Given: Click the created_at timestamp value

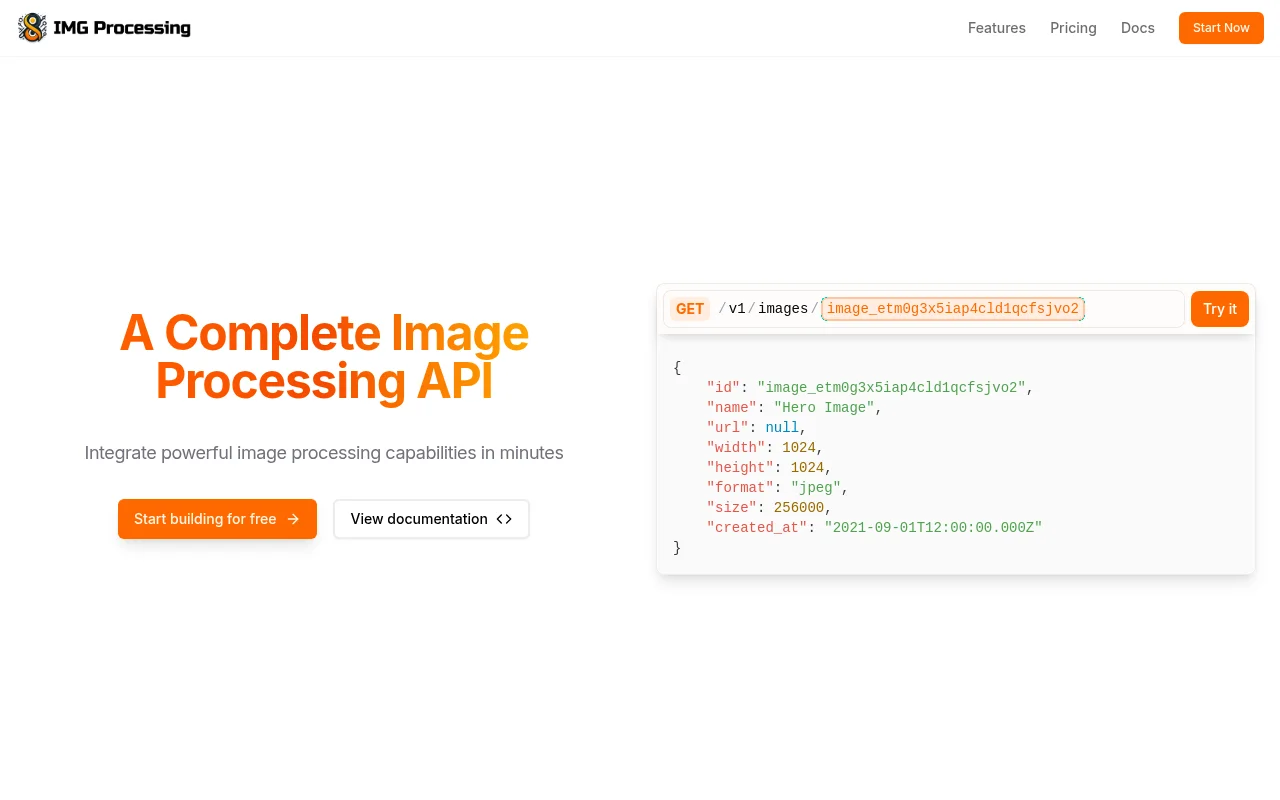Looking at the screenshot, I should point(932,528).
